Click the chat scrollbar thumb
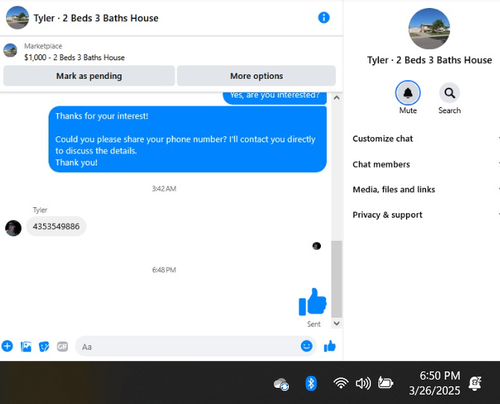The height and width of the screenshot is (404, 500). tap(337, 279)
